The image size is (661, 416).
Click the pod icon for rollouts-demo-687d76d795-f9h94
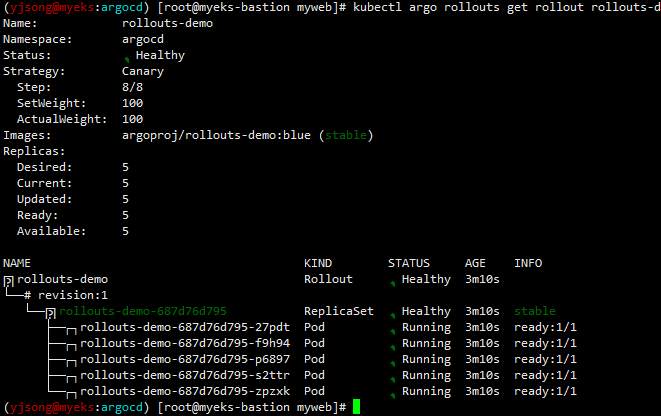71,347
